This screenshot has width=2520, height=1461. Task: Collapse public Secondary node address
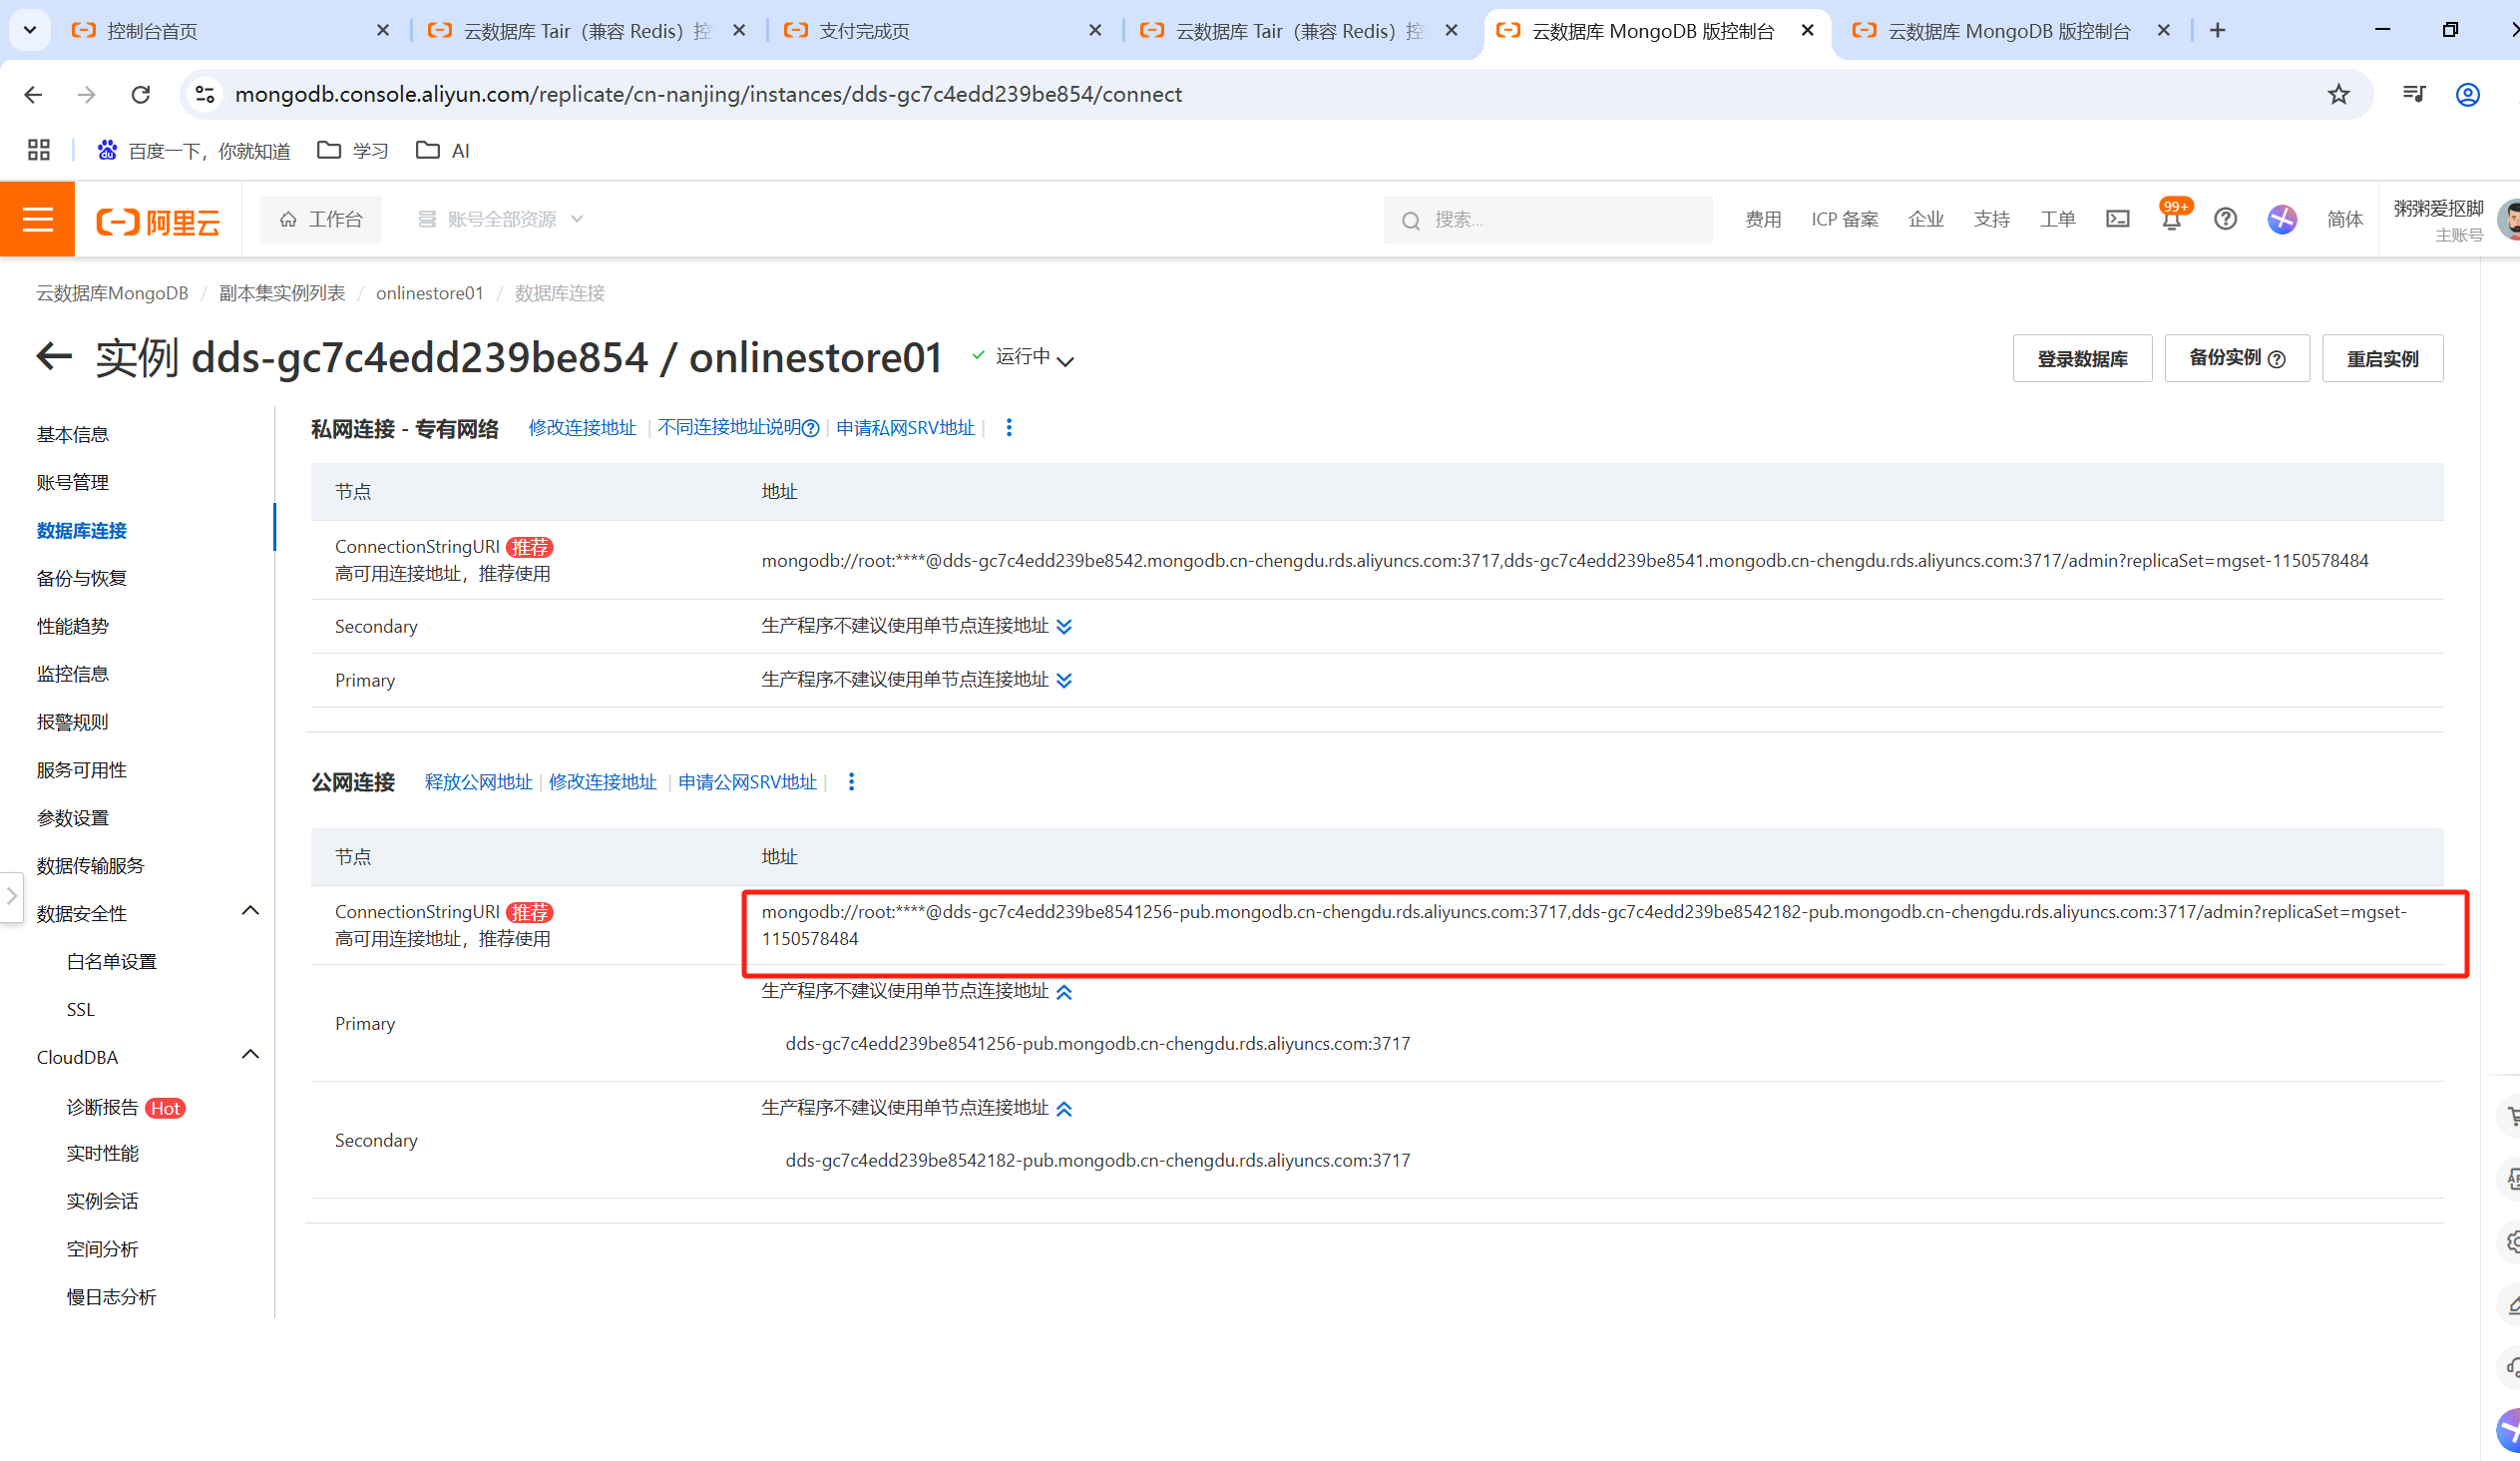coord(1064,1109)
